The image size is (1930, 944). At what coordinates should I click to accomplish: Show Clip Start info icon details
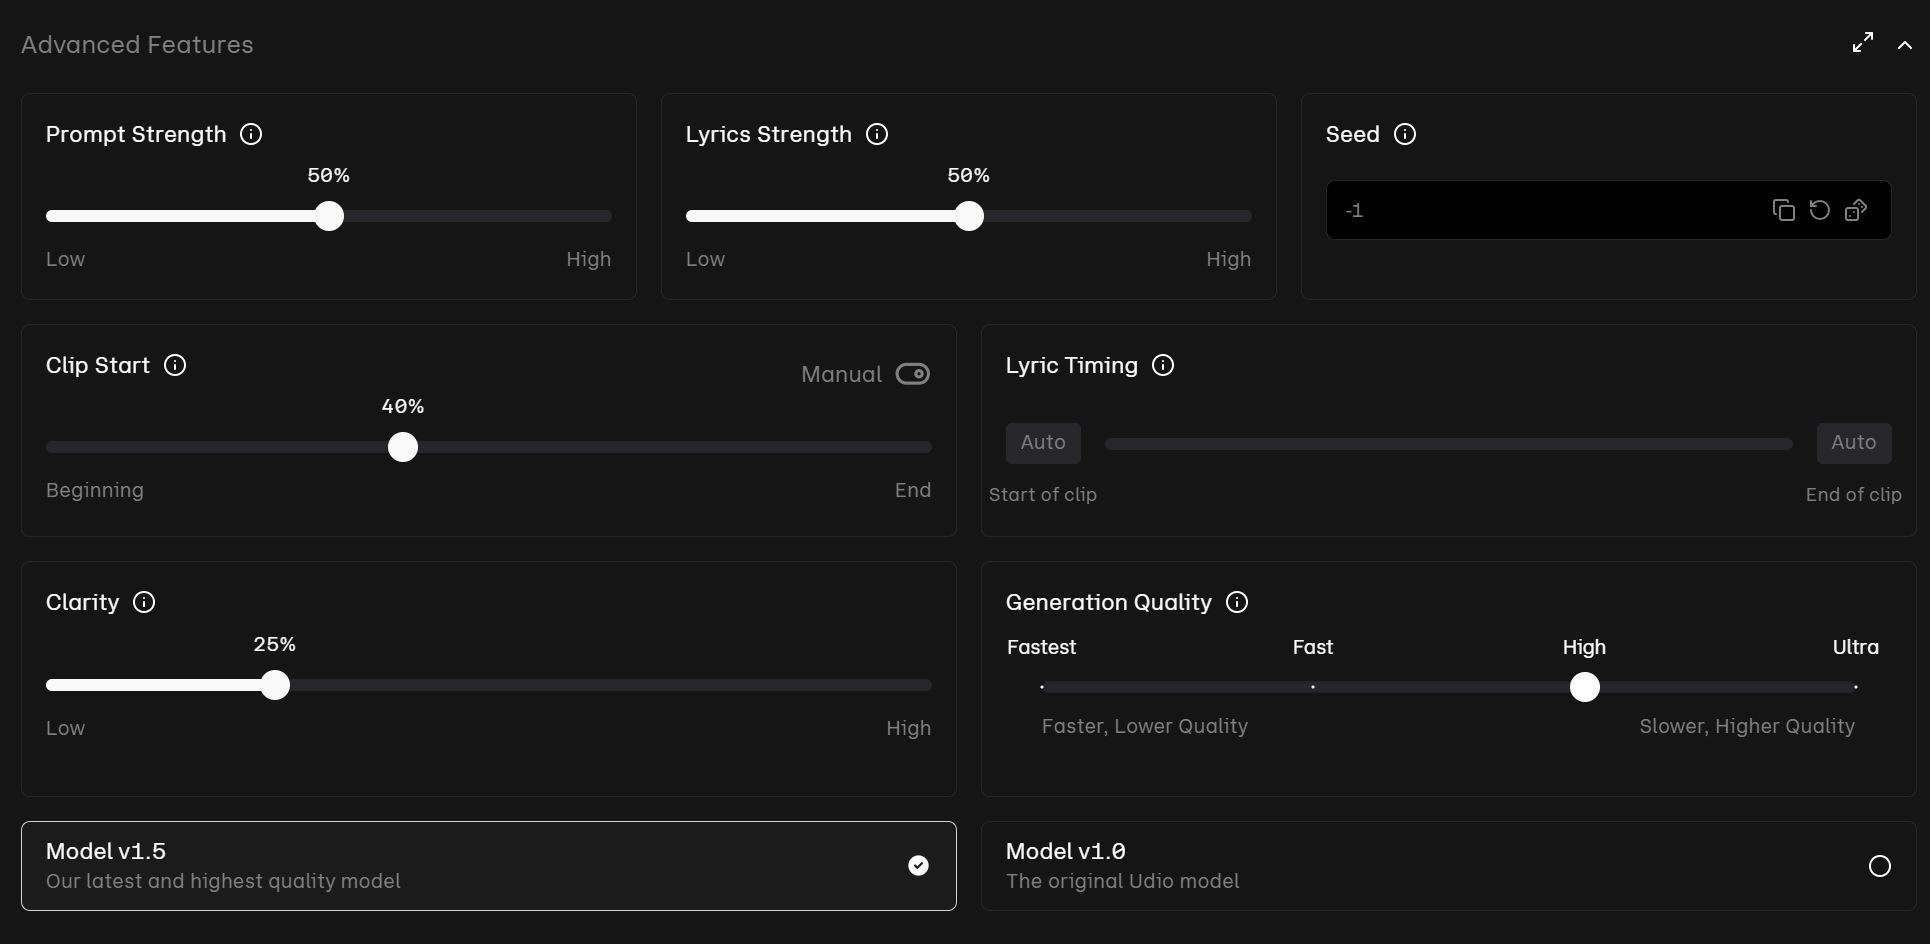[175, 365]
